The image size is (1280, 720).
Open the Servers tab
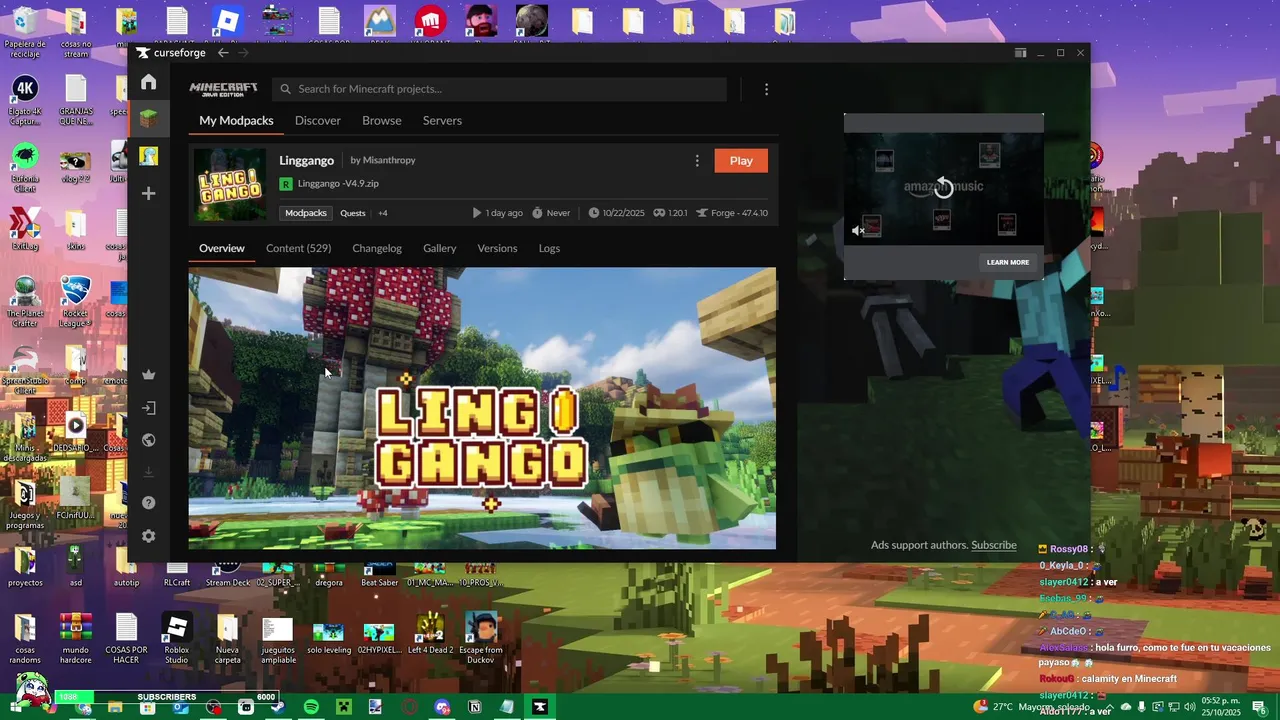442,120
